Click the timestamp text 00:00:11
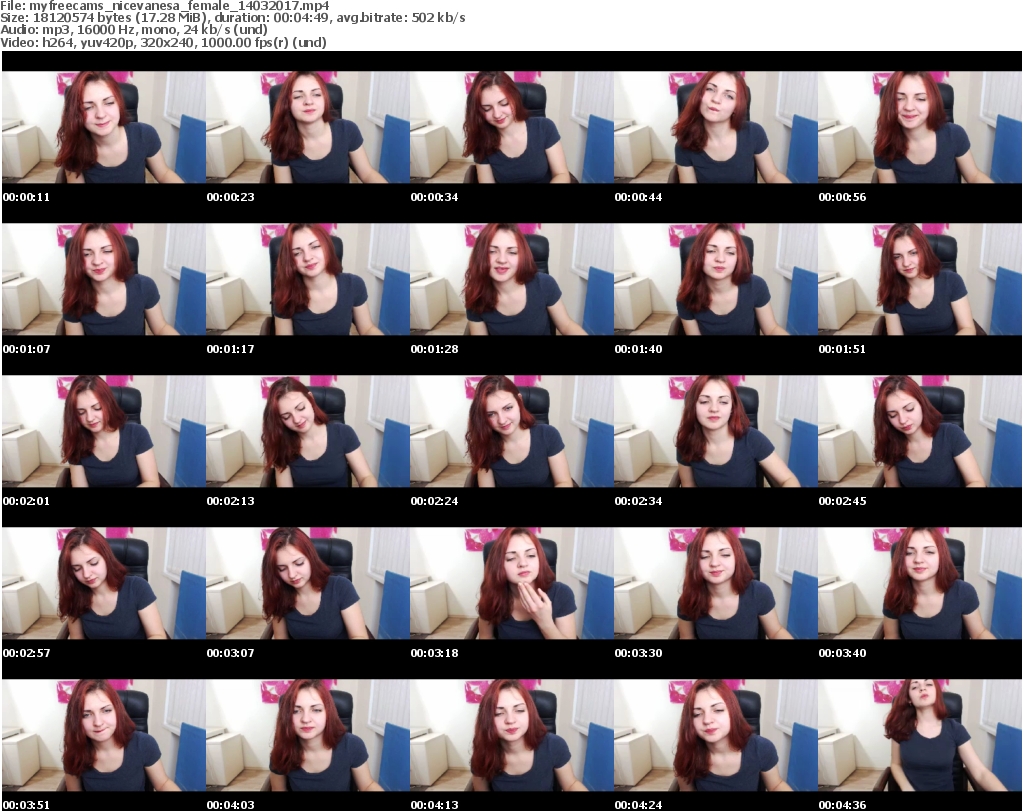This screenshot has height=811, width=1024. (26, 197)
